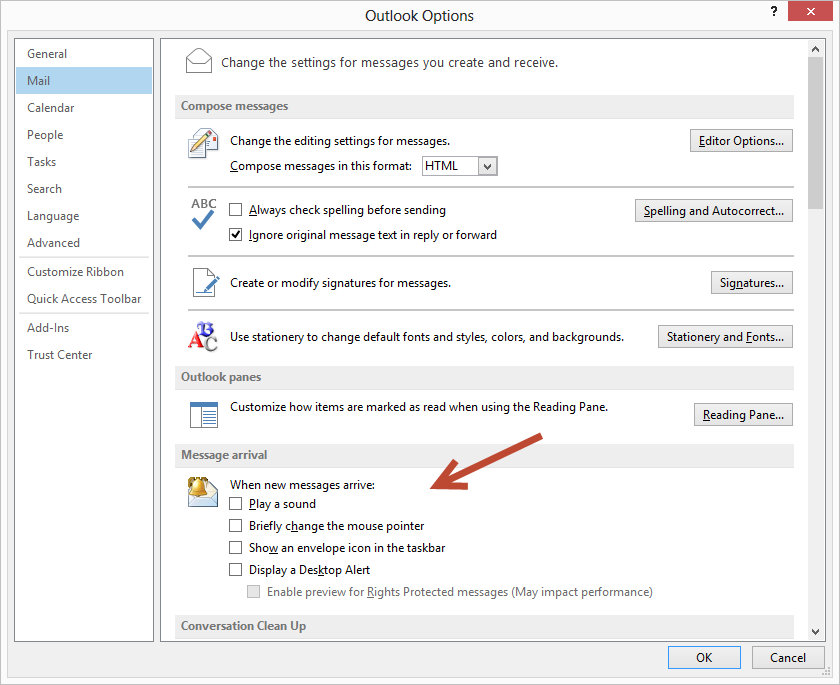Click the scrollbar down arrow
The width and height of the screenshot is (840, 685).
click(816, 631)
